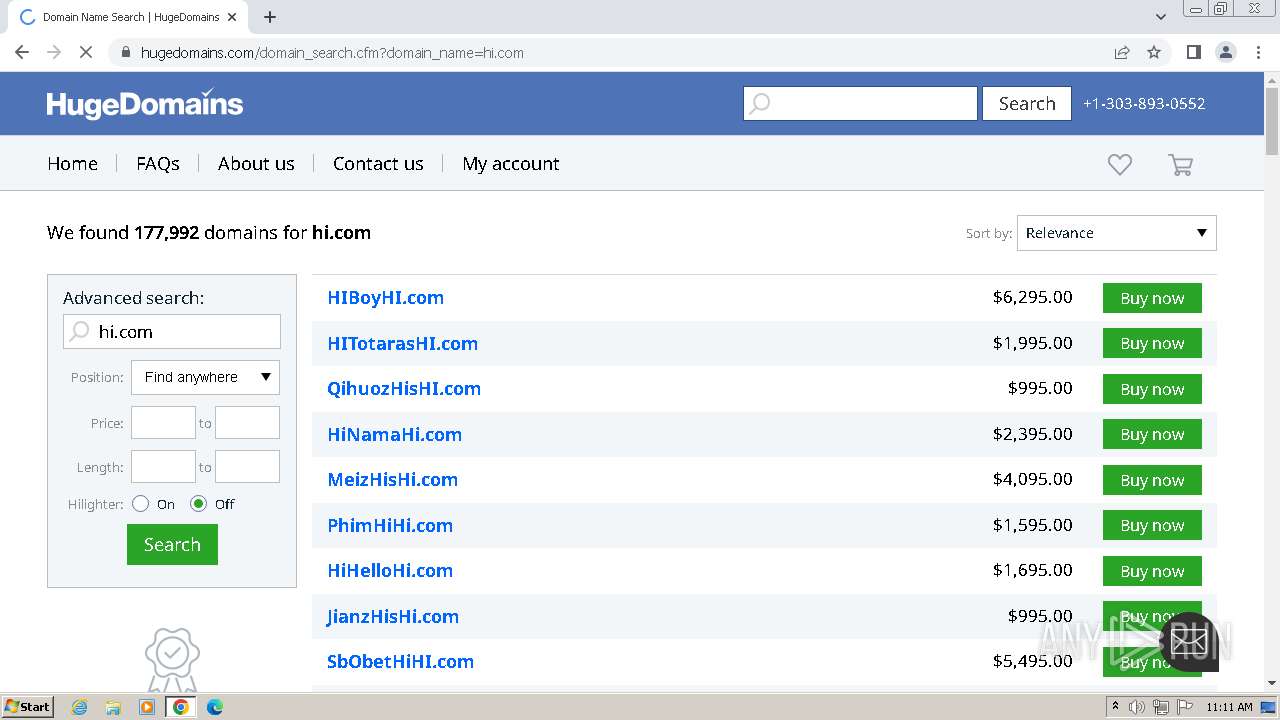
Task: Buy now HiNamaHi.com
Action: tap(1152, 434)
